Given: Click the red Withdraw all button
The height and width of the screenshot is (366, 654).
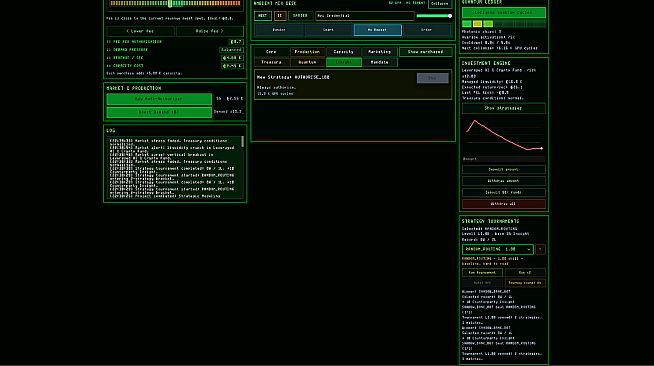Looking at the screenshot, I should coord(503,204).
